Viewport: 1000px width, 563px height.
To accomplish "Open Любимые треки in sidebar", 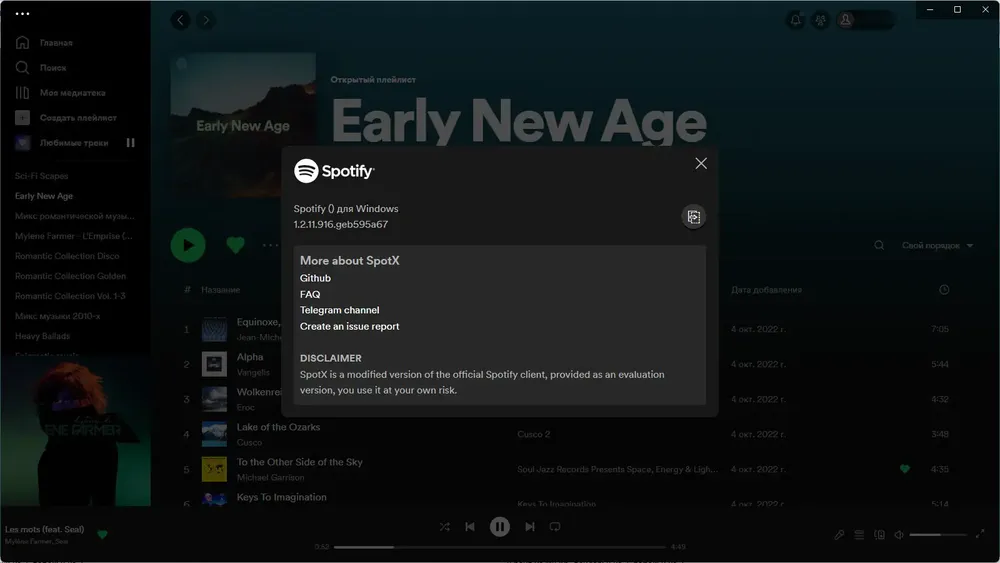I will (61, 143).
